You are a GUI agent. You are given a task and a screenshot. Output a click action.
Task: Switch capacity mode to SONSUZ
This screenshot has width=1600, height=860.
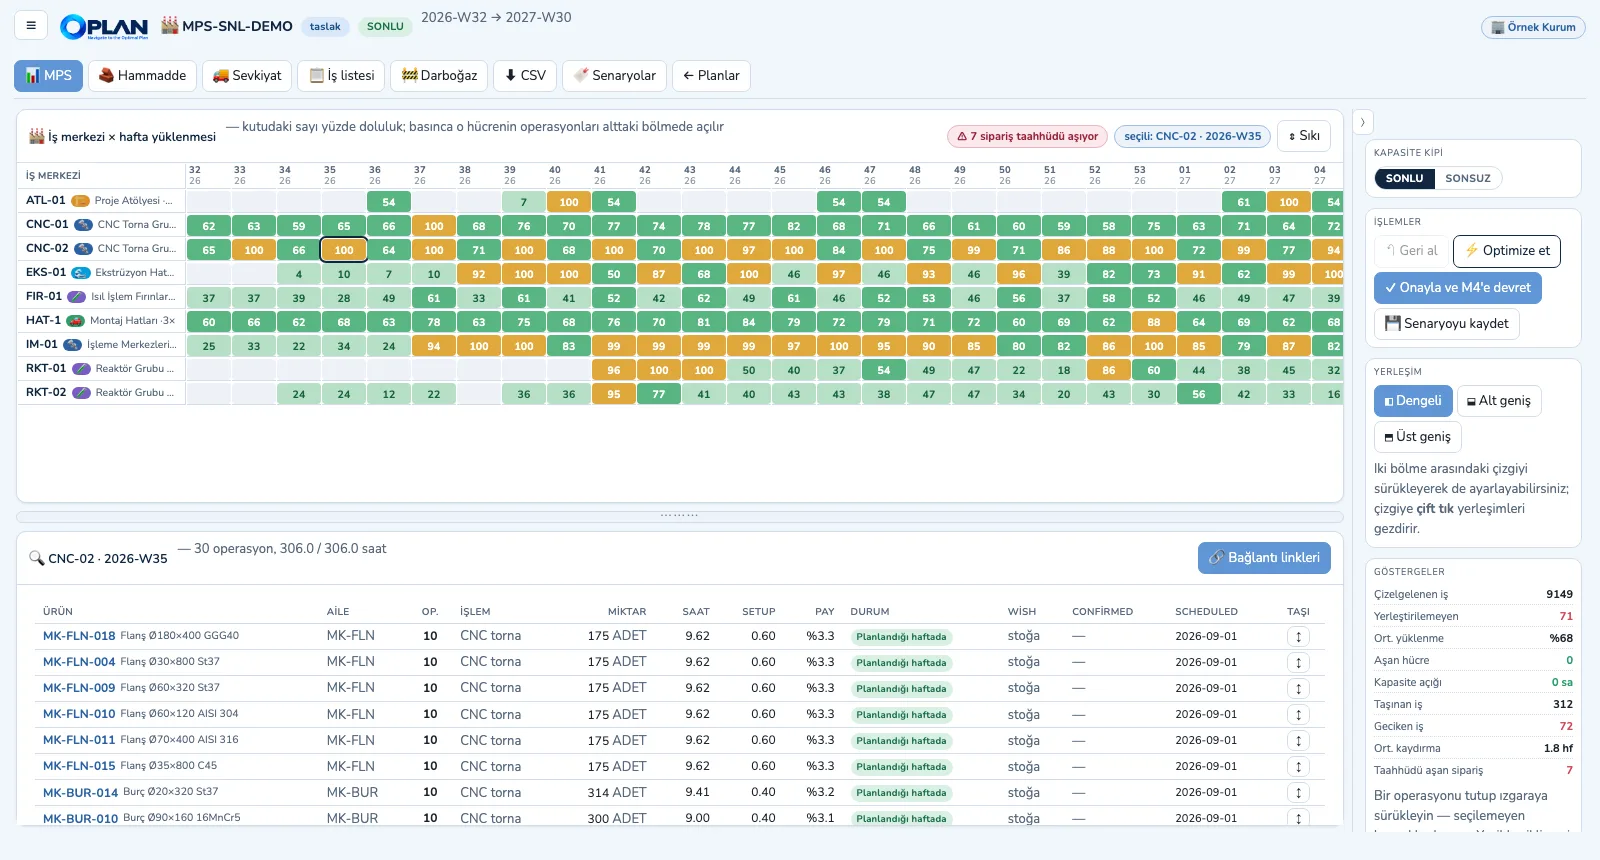(1468, 178)
